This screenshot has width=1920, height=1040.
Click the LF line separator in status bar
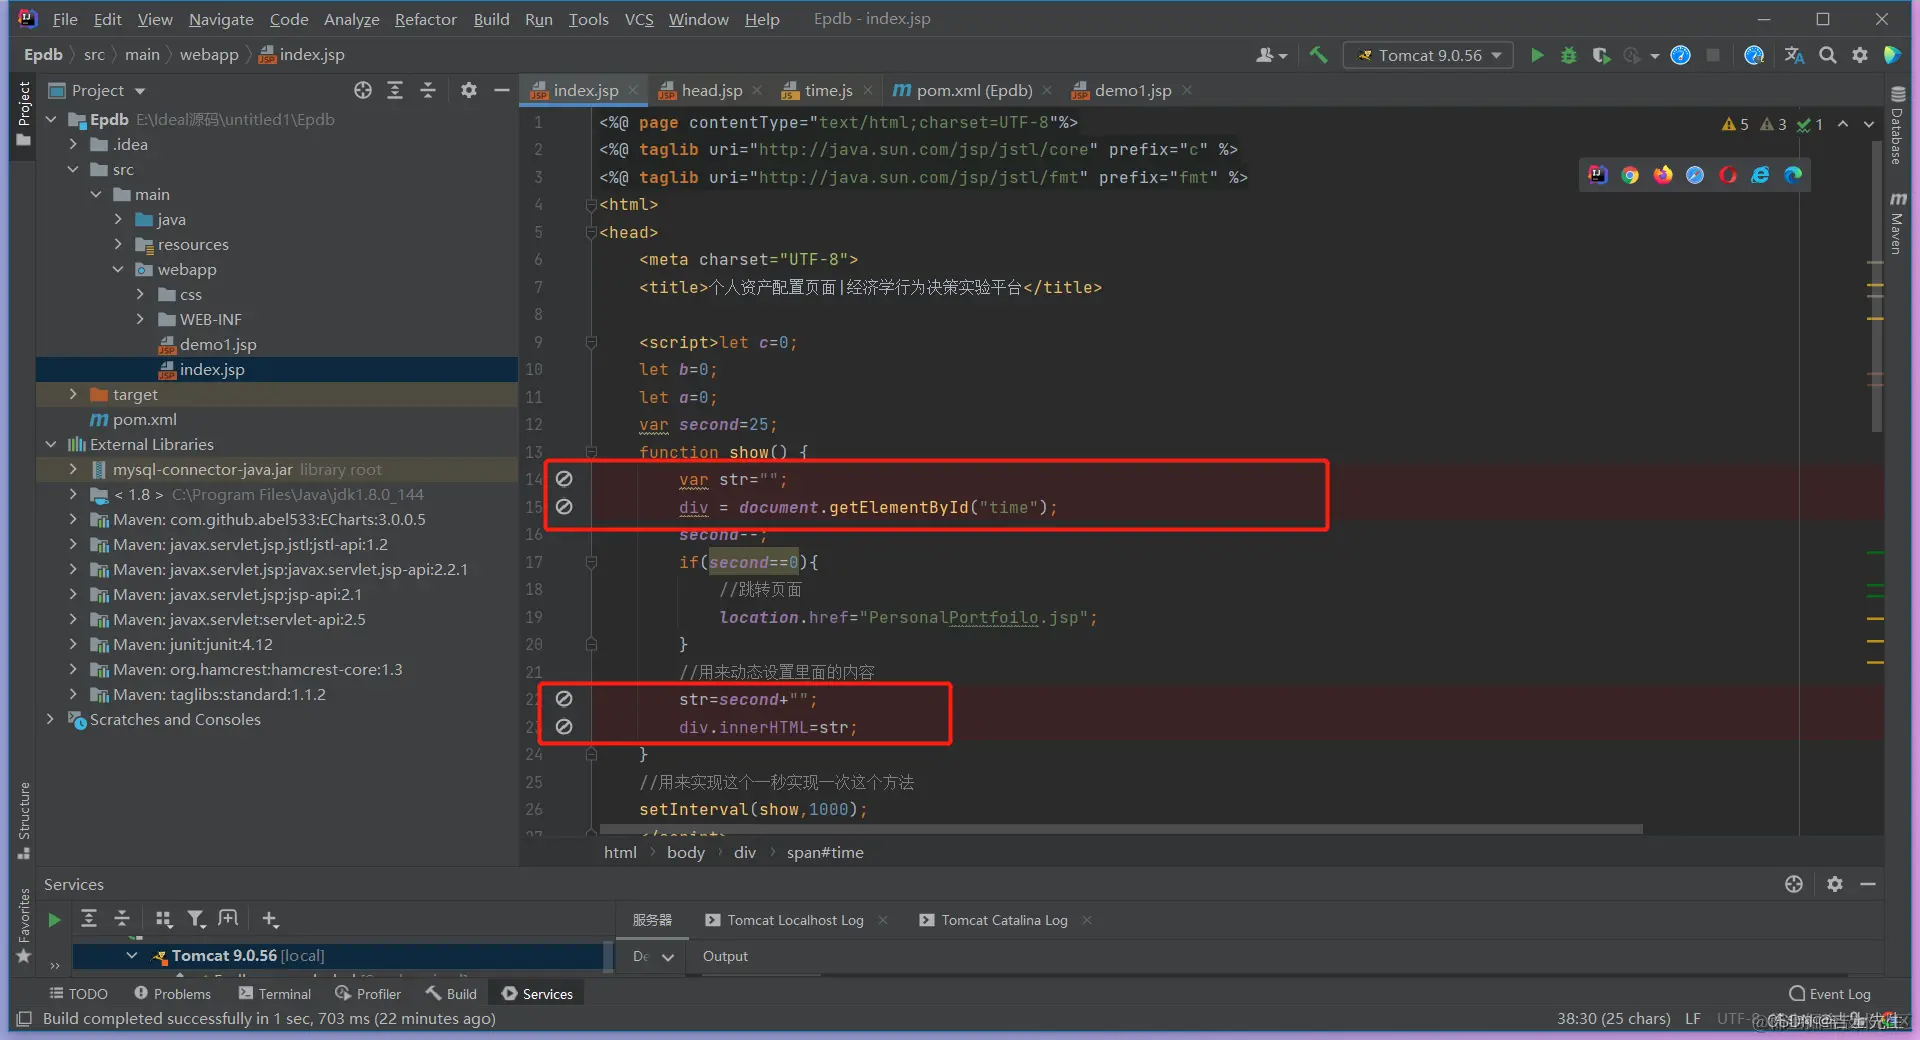tap(1692, 1019)
